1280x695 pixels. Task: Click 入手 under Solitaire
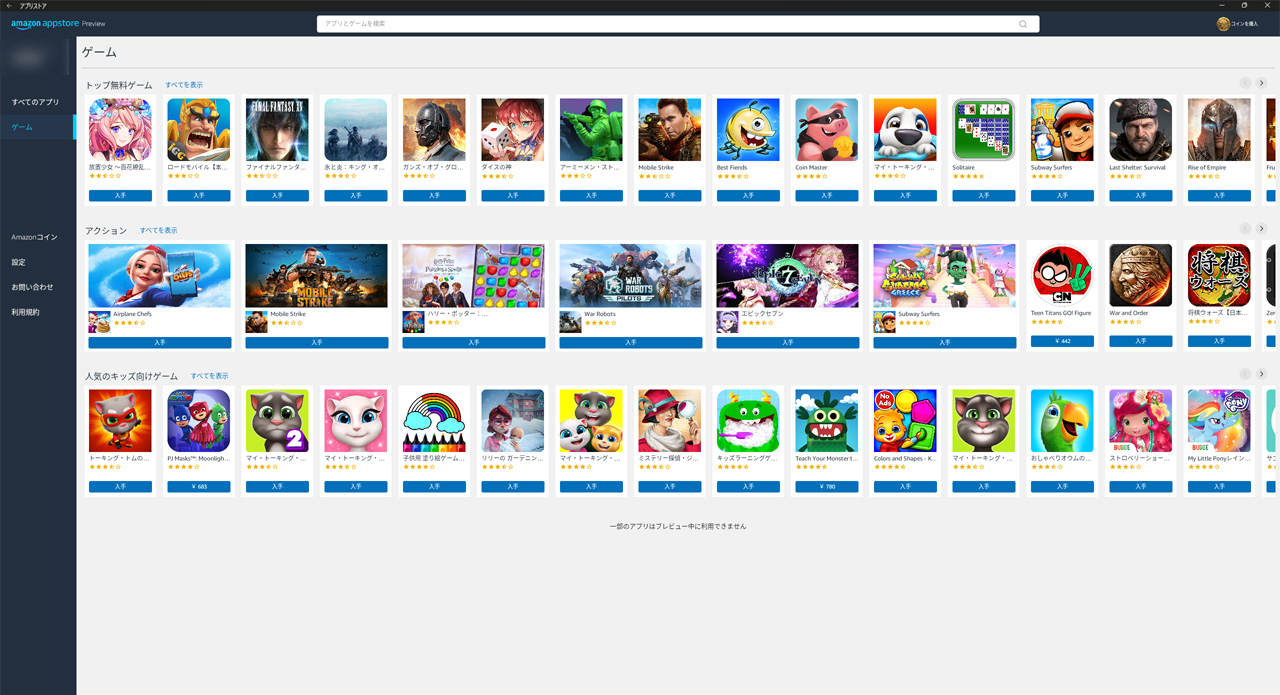point(984,196)
